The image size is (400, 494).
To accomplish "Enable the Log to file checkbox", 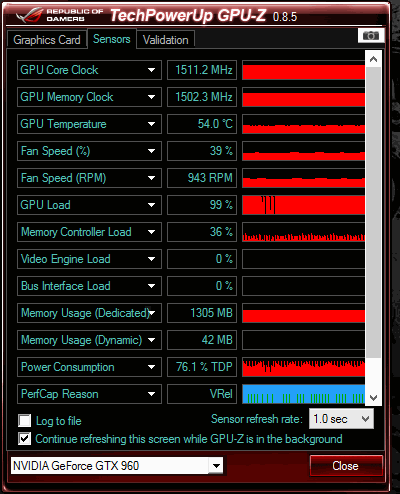I will (x=25, y=421).
